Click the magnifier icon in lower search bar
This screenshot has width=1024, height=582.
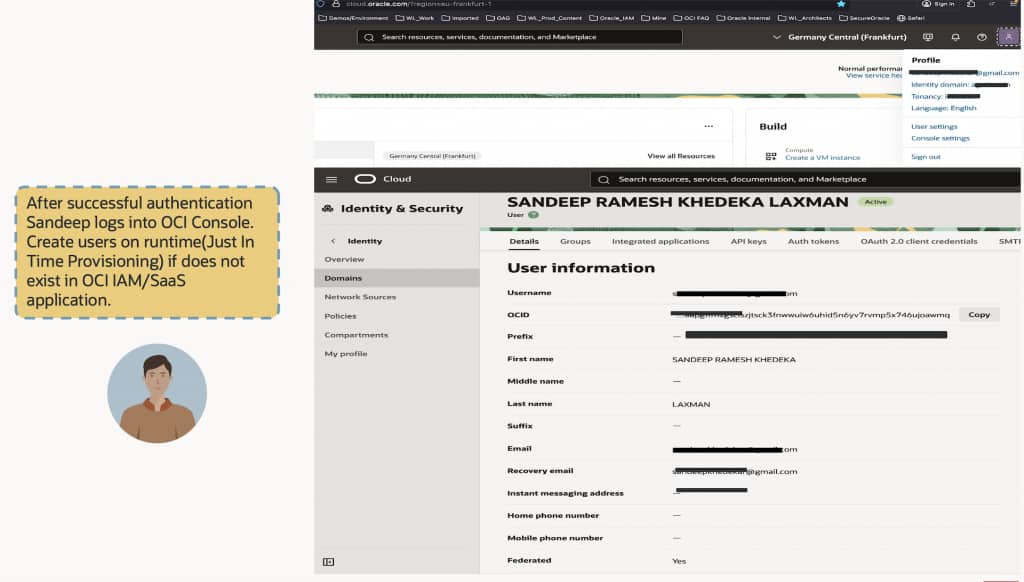pos(604,180)
